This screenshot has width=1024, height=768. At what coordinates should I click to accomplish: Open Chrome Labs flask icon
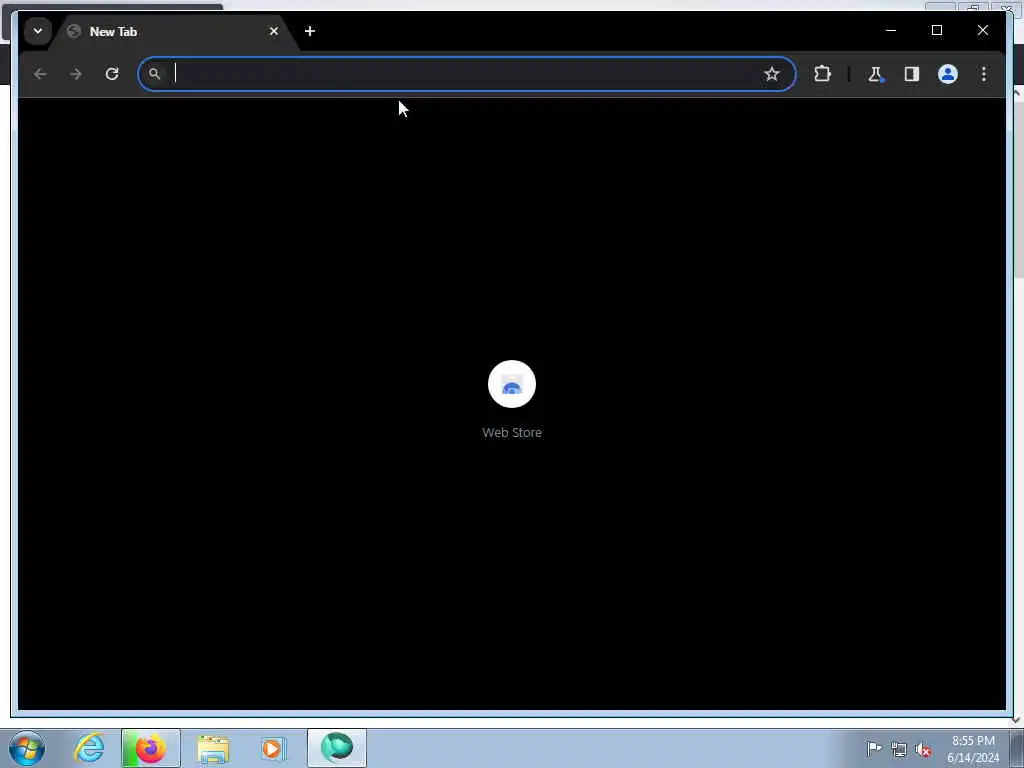click(875, 74)
